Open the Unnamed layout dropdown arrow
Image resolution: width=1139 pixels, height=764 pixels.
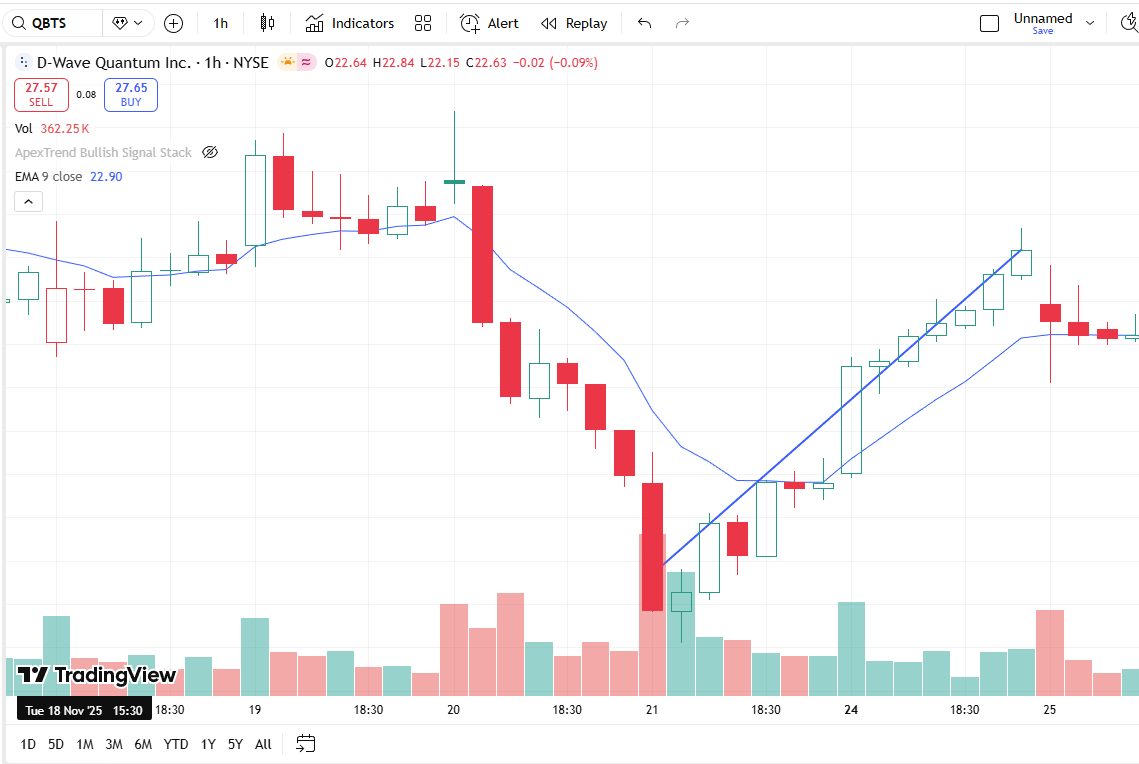[1090, 22]
